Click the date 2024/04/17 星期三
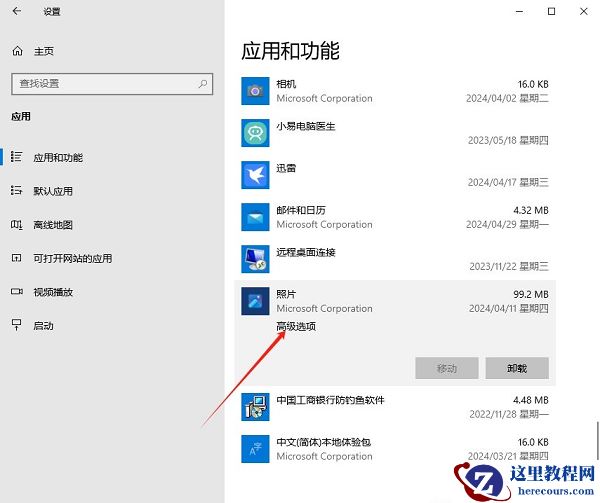600x503 pixels. 508,182
